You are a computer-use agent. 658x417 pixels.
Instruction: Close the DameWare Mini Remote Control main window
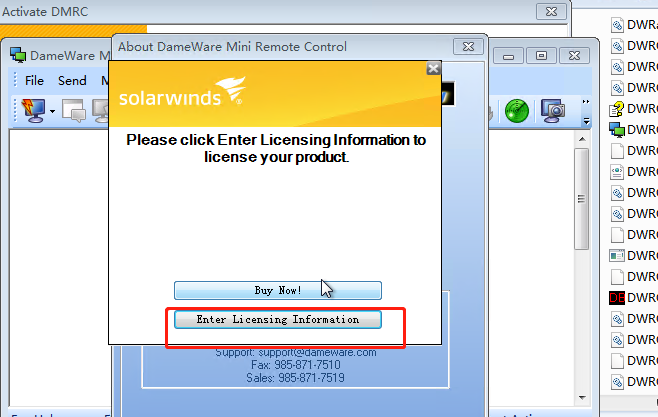[x=574, y=56]
